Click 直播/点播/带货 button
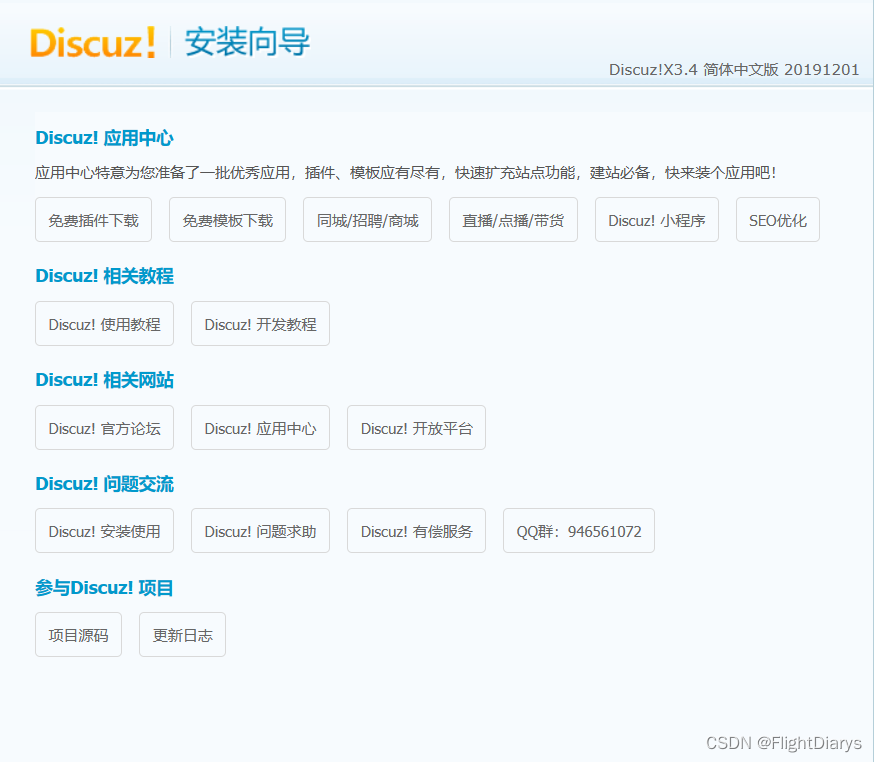 point(513,220)
